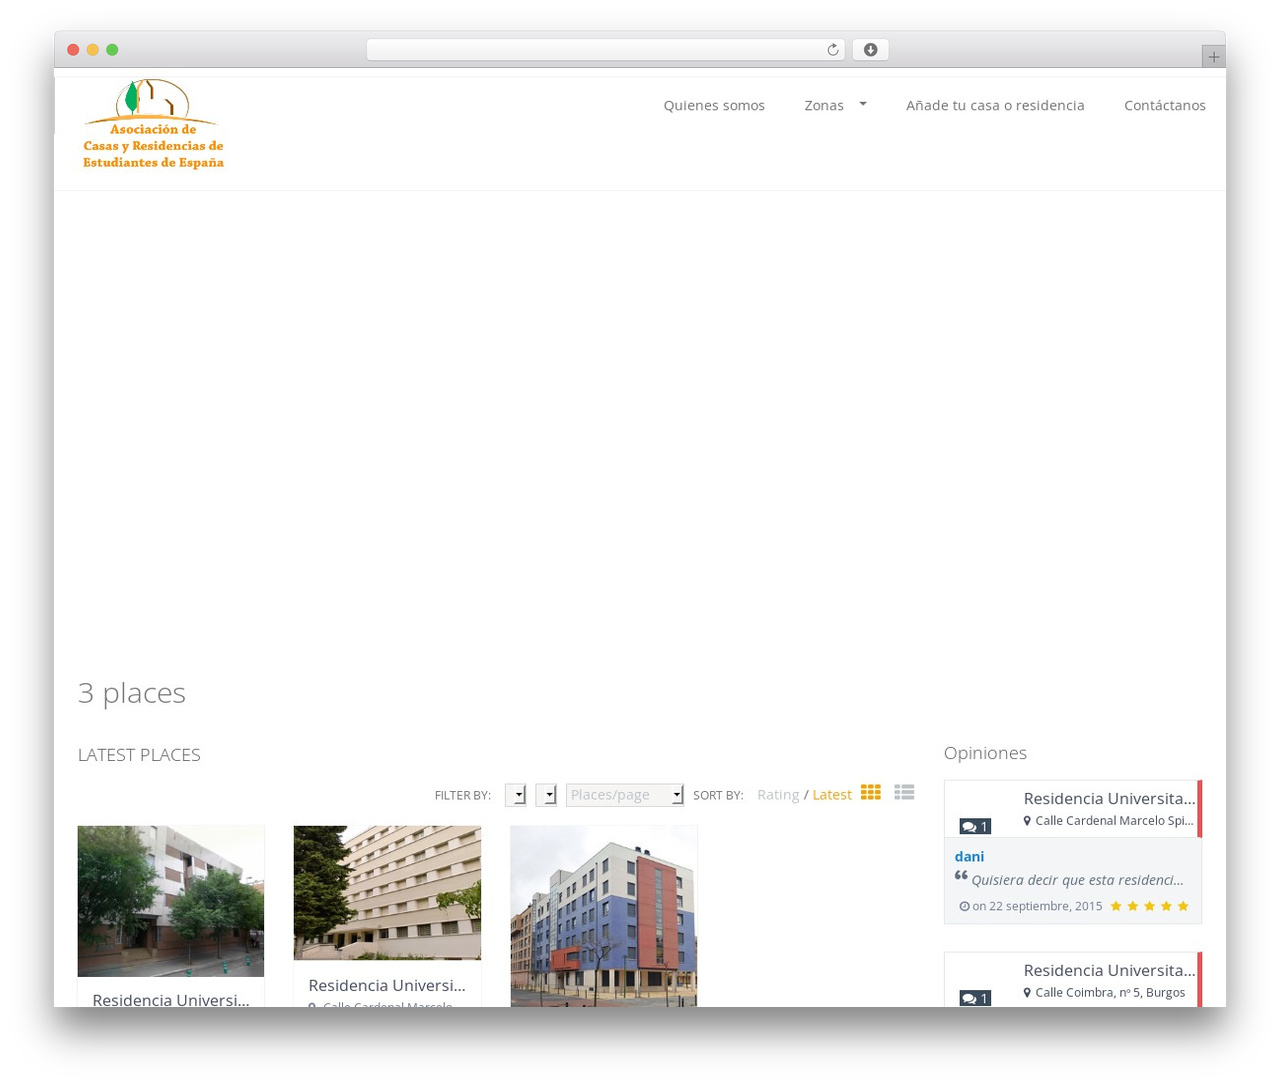Click the quote mark icon in dani's review

coord(961,876)
